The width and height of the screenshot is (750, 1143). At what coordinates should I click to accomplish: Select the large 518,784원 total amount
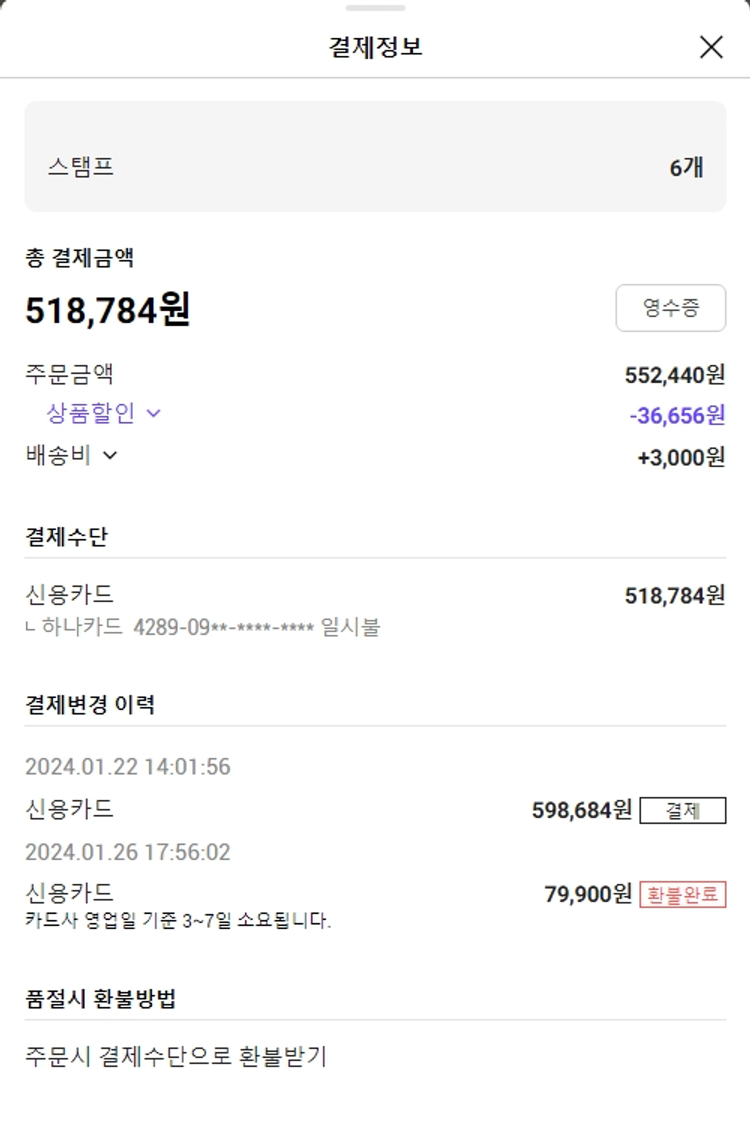coord(108,310)
